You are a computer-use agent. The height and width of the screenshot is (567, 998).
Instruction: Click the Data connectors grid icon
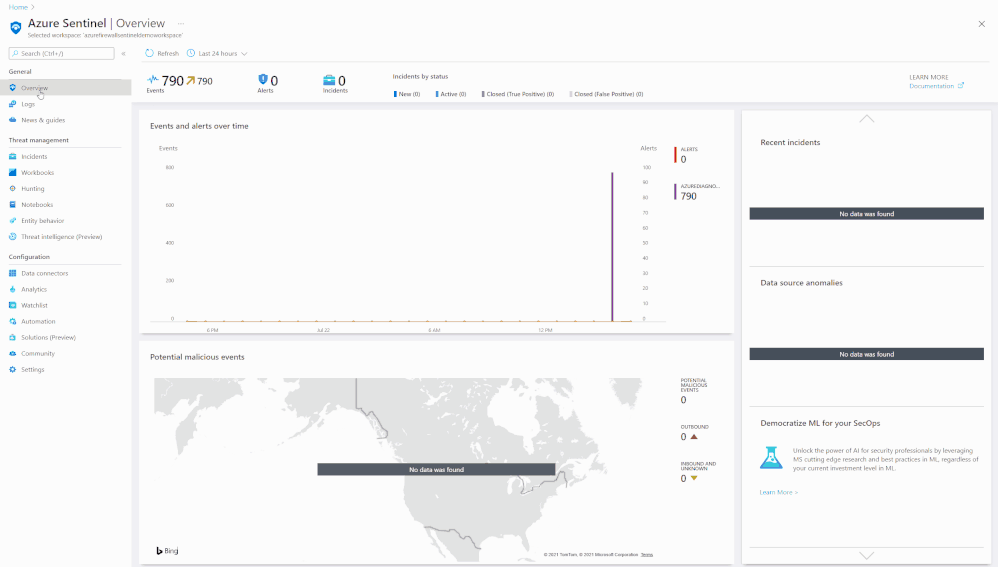coord(13,273)
